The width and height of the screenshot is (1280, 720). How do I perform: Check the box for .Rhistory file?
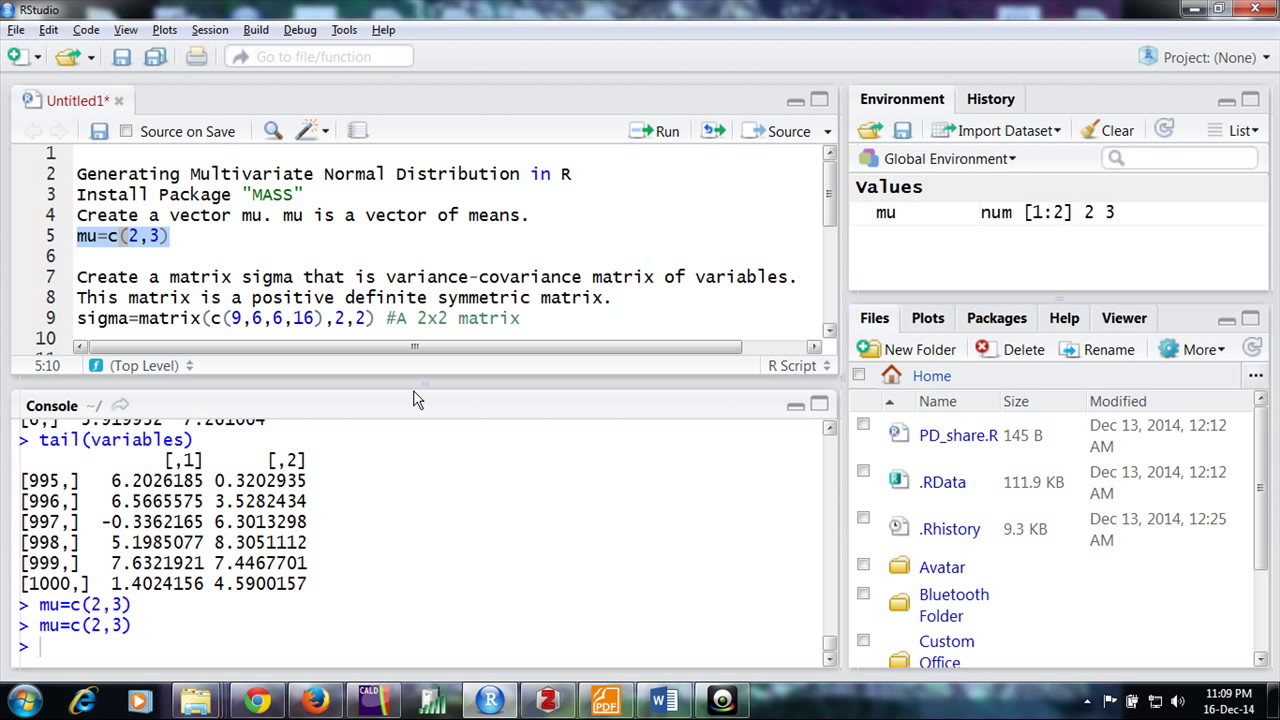tap(863, 518)
